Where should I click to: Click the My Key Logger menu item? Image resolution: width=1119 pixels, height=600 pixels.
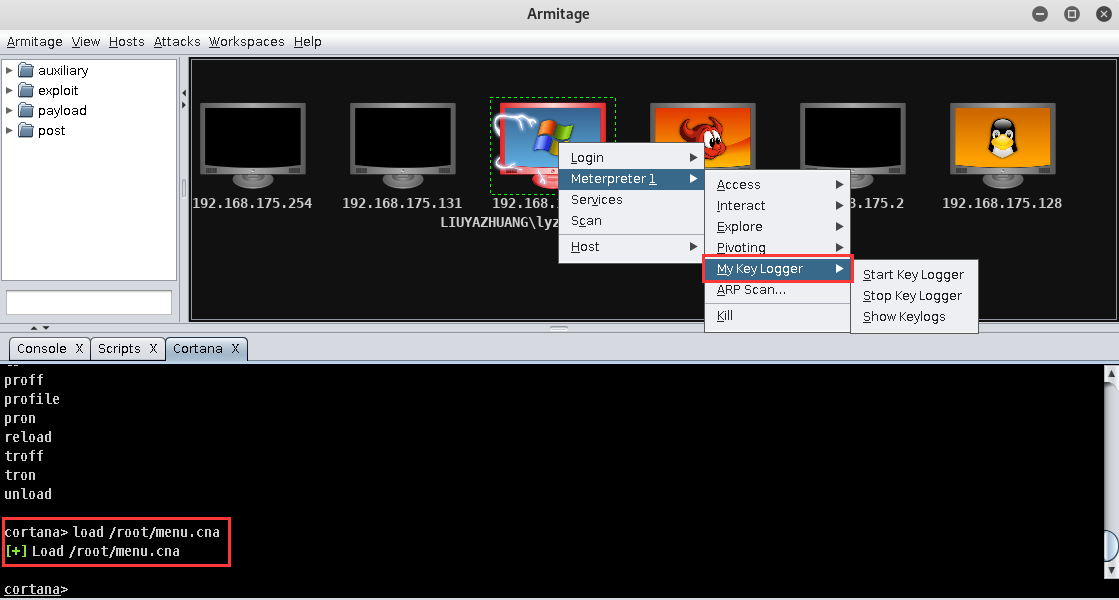[777, 268]
